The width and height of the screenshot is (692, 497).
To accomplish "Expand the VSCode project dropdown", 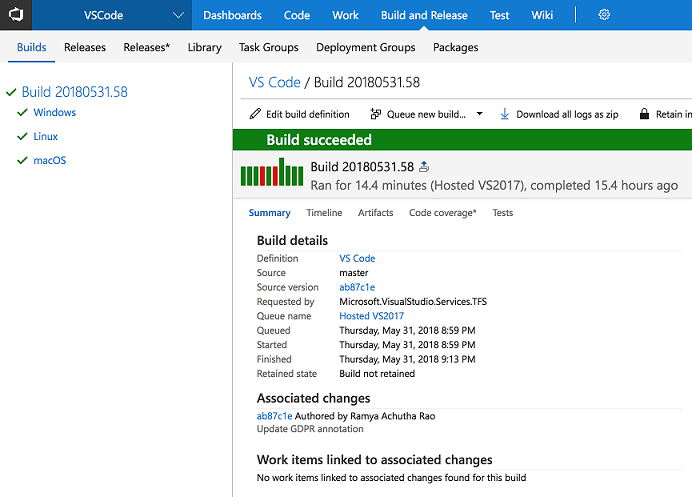I will pos(178,15).
